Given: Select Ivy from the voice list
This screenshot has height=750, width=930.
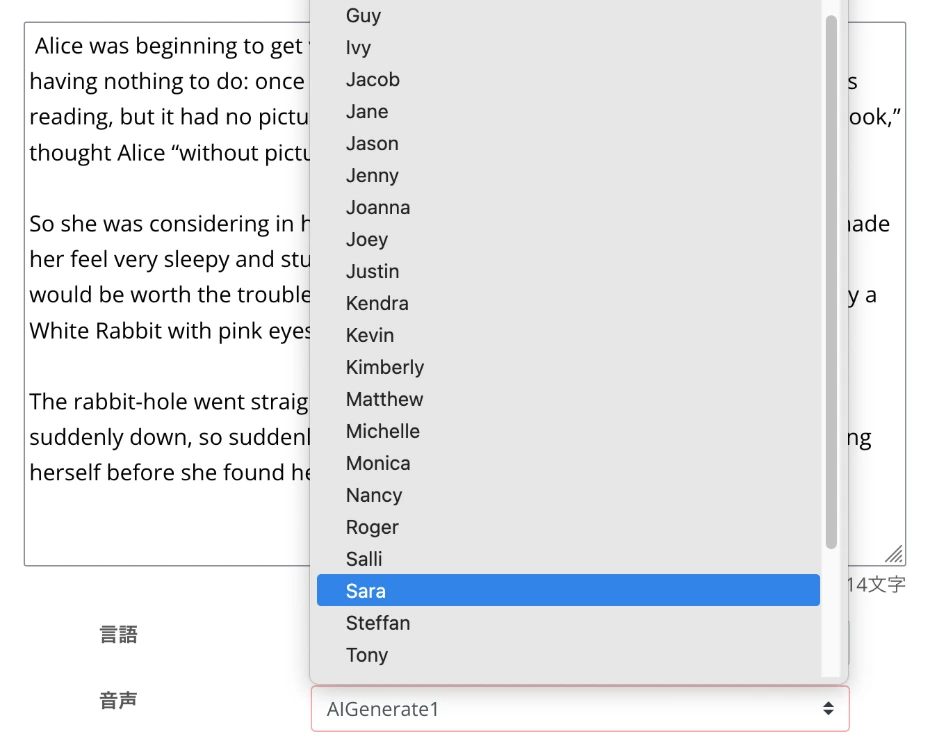Looking at the screenshot, I should [568, 47].
